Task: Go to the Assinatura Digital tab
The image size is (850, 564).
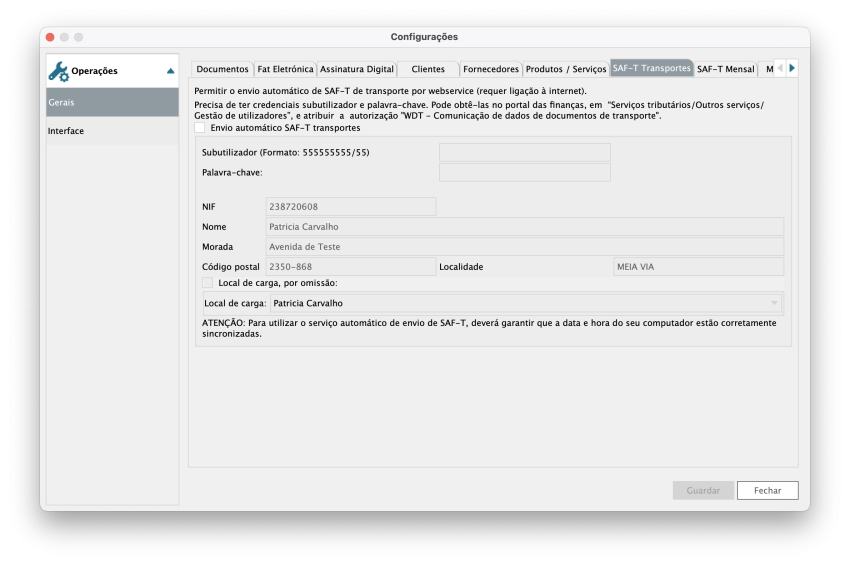Action: click(356, 69)
